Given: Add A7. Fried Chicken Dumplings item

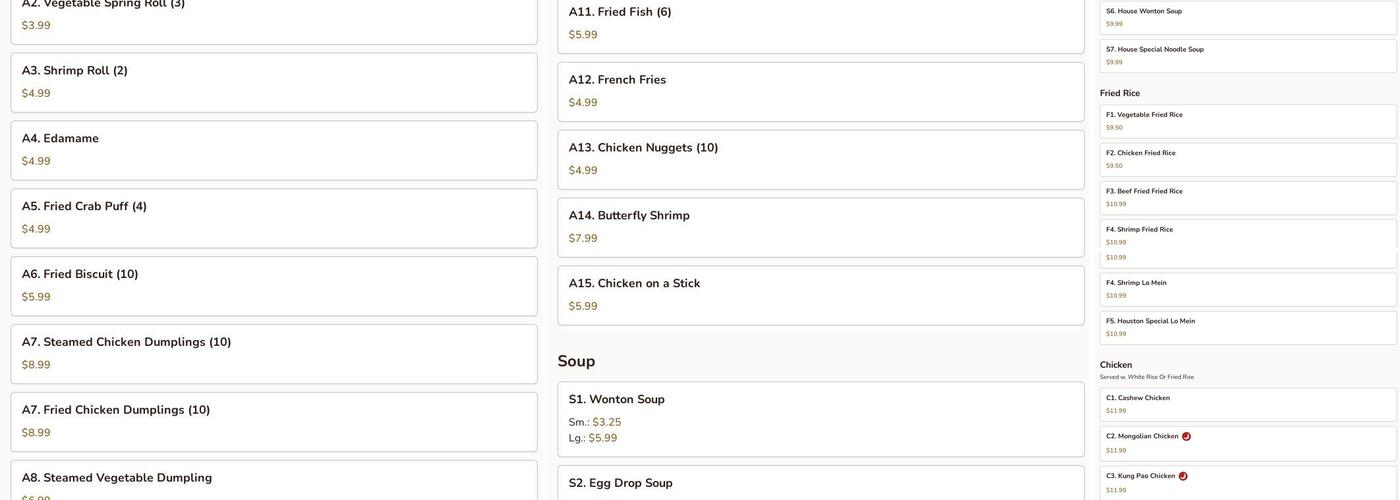Looking at the screenshot, I should (273, 422).
